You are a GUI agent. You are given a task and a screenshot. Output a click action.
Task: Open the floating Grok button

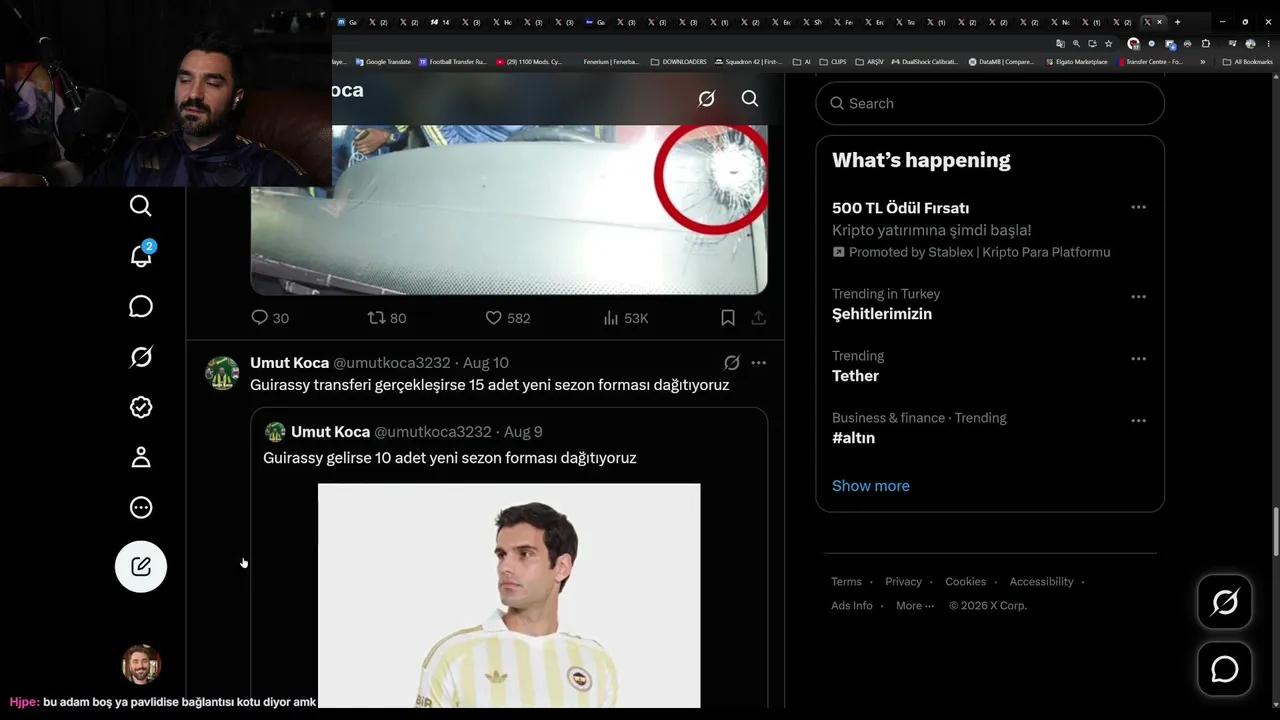(1225, 602)
